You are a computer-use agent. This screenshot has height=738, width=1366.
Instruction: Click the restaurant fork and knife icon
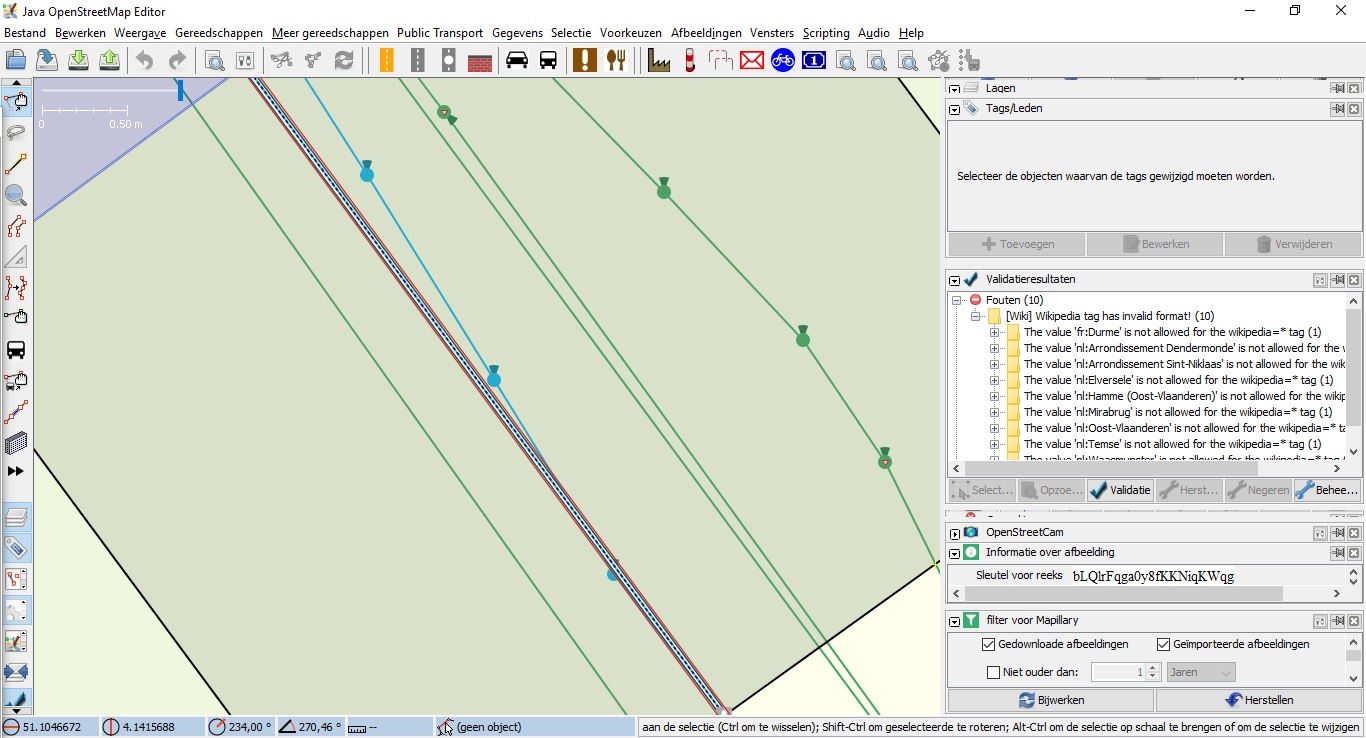[x=616, y=60]
